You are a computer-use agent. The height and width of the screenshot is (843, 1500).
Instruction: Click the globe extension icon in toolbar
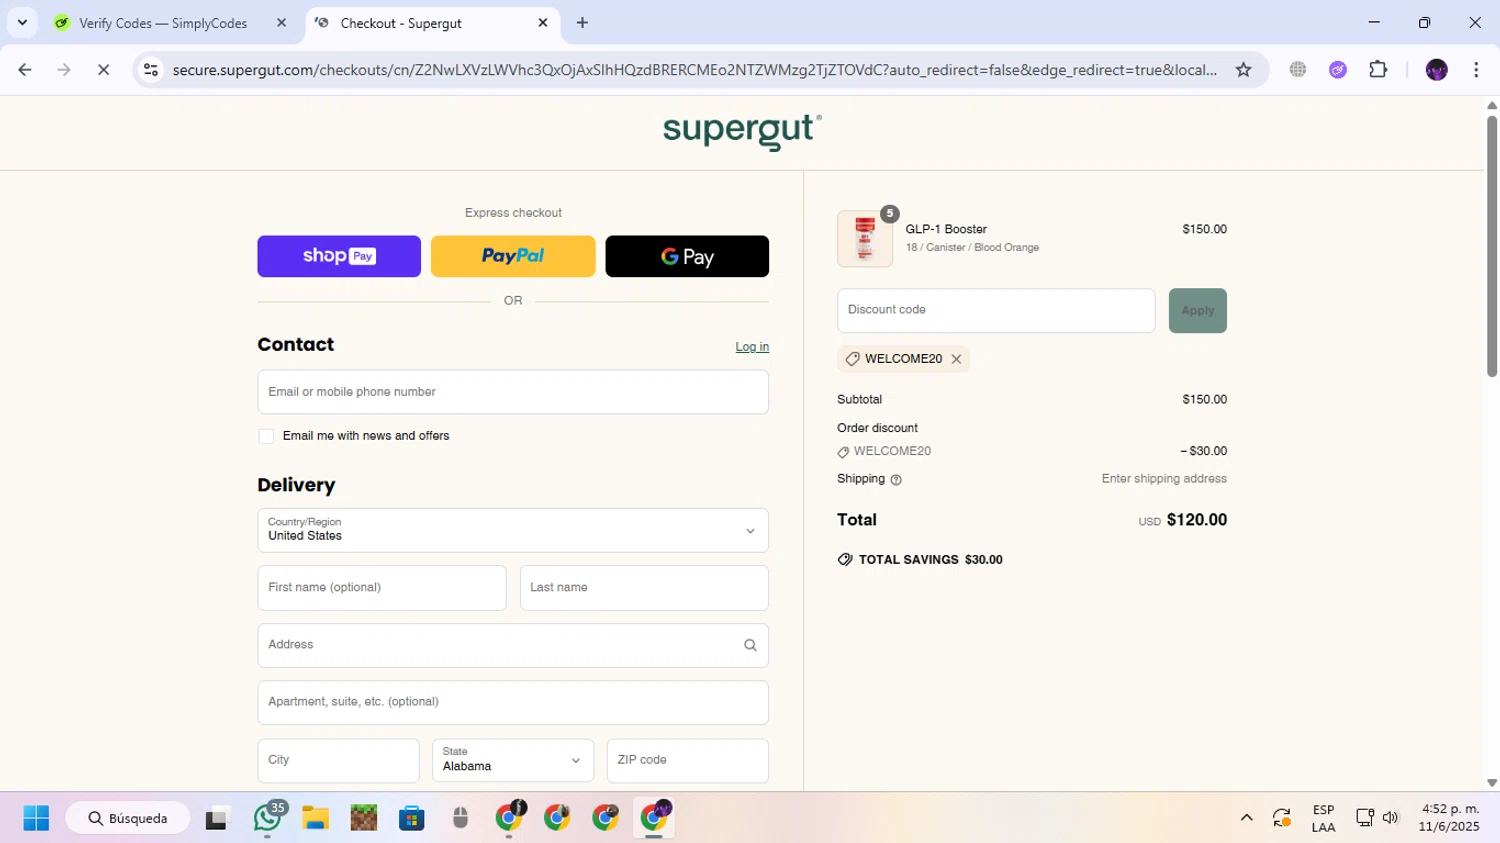tap(1298, 70)
